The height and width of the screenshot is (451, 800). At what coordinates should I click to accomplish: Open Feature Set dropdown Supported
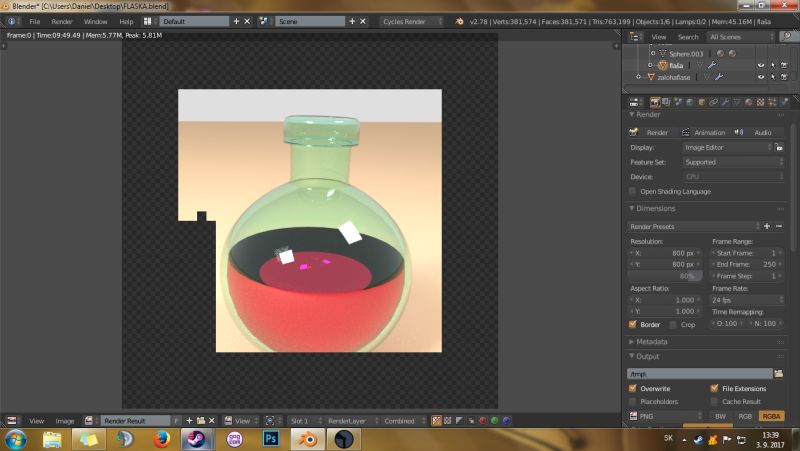tap(733, 162)
